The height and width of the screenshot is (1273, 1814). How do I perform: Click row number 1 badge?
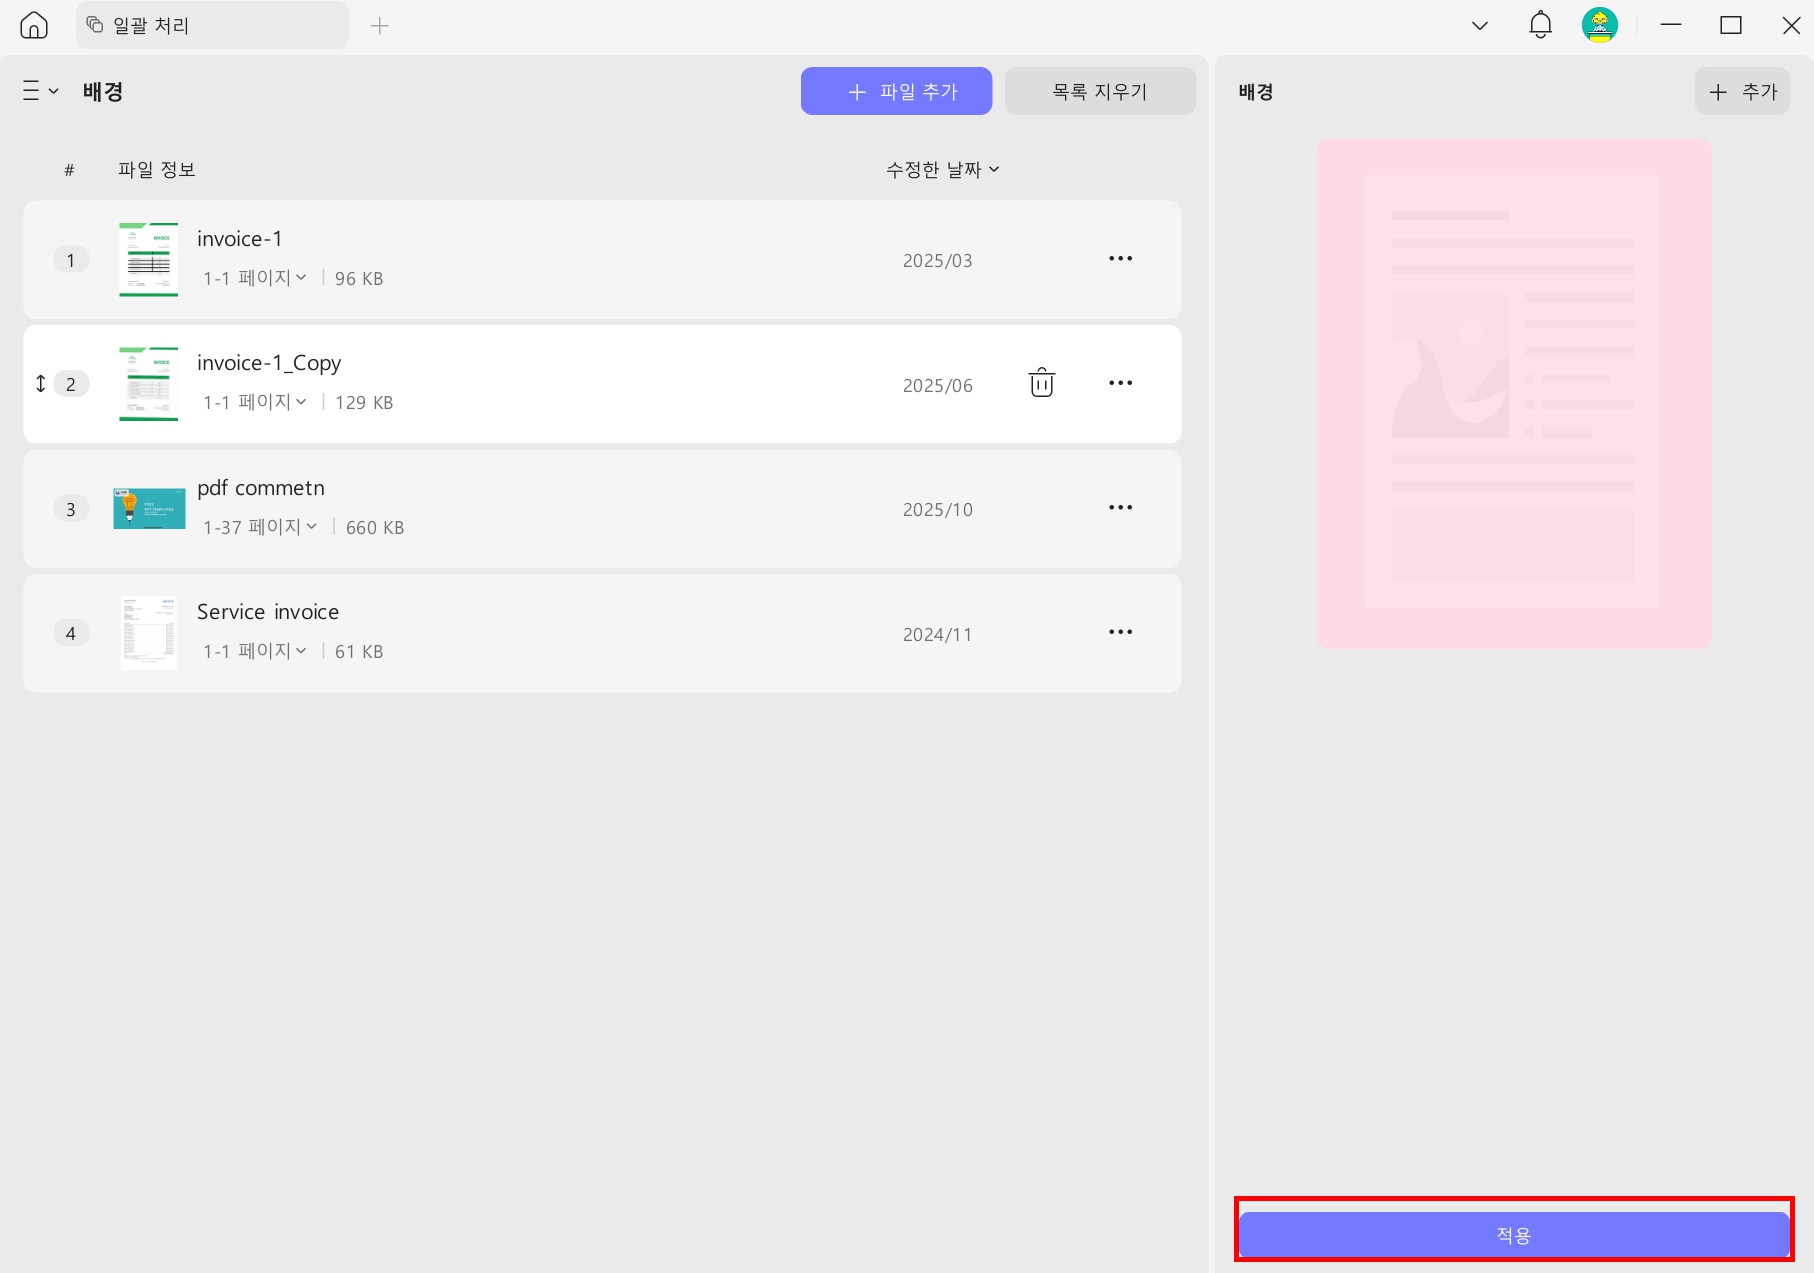[71, 260]
